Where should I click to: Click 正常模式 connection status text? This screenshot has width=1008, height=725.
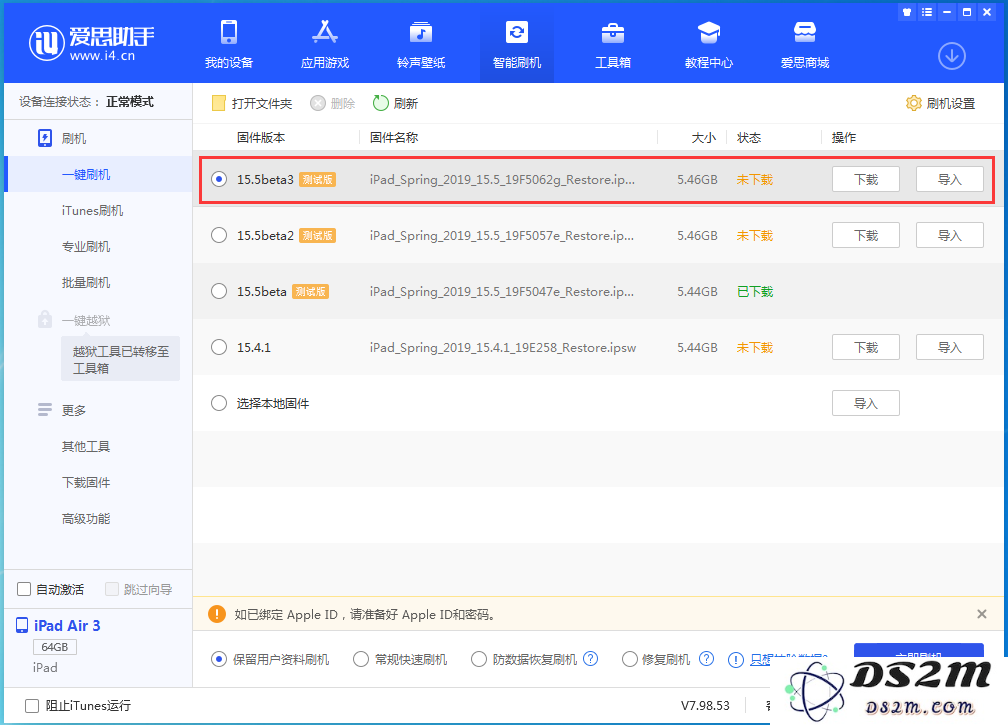pos(130,102)
